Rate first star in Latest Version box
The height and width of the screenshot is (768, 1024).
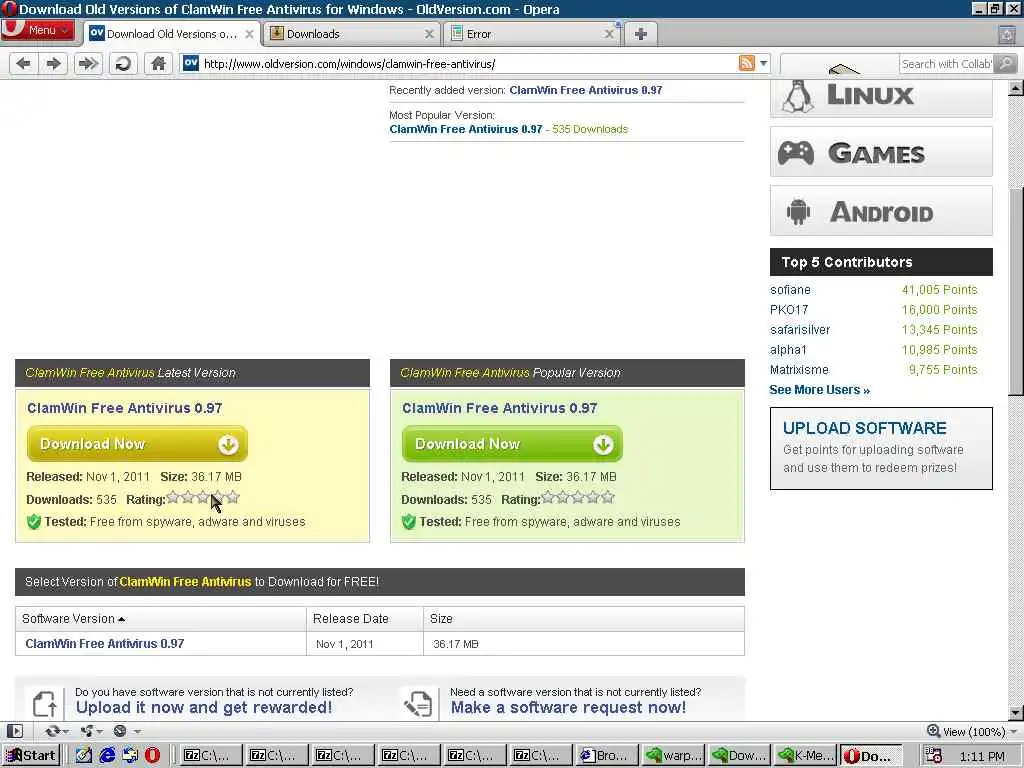click(173, 498)
